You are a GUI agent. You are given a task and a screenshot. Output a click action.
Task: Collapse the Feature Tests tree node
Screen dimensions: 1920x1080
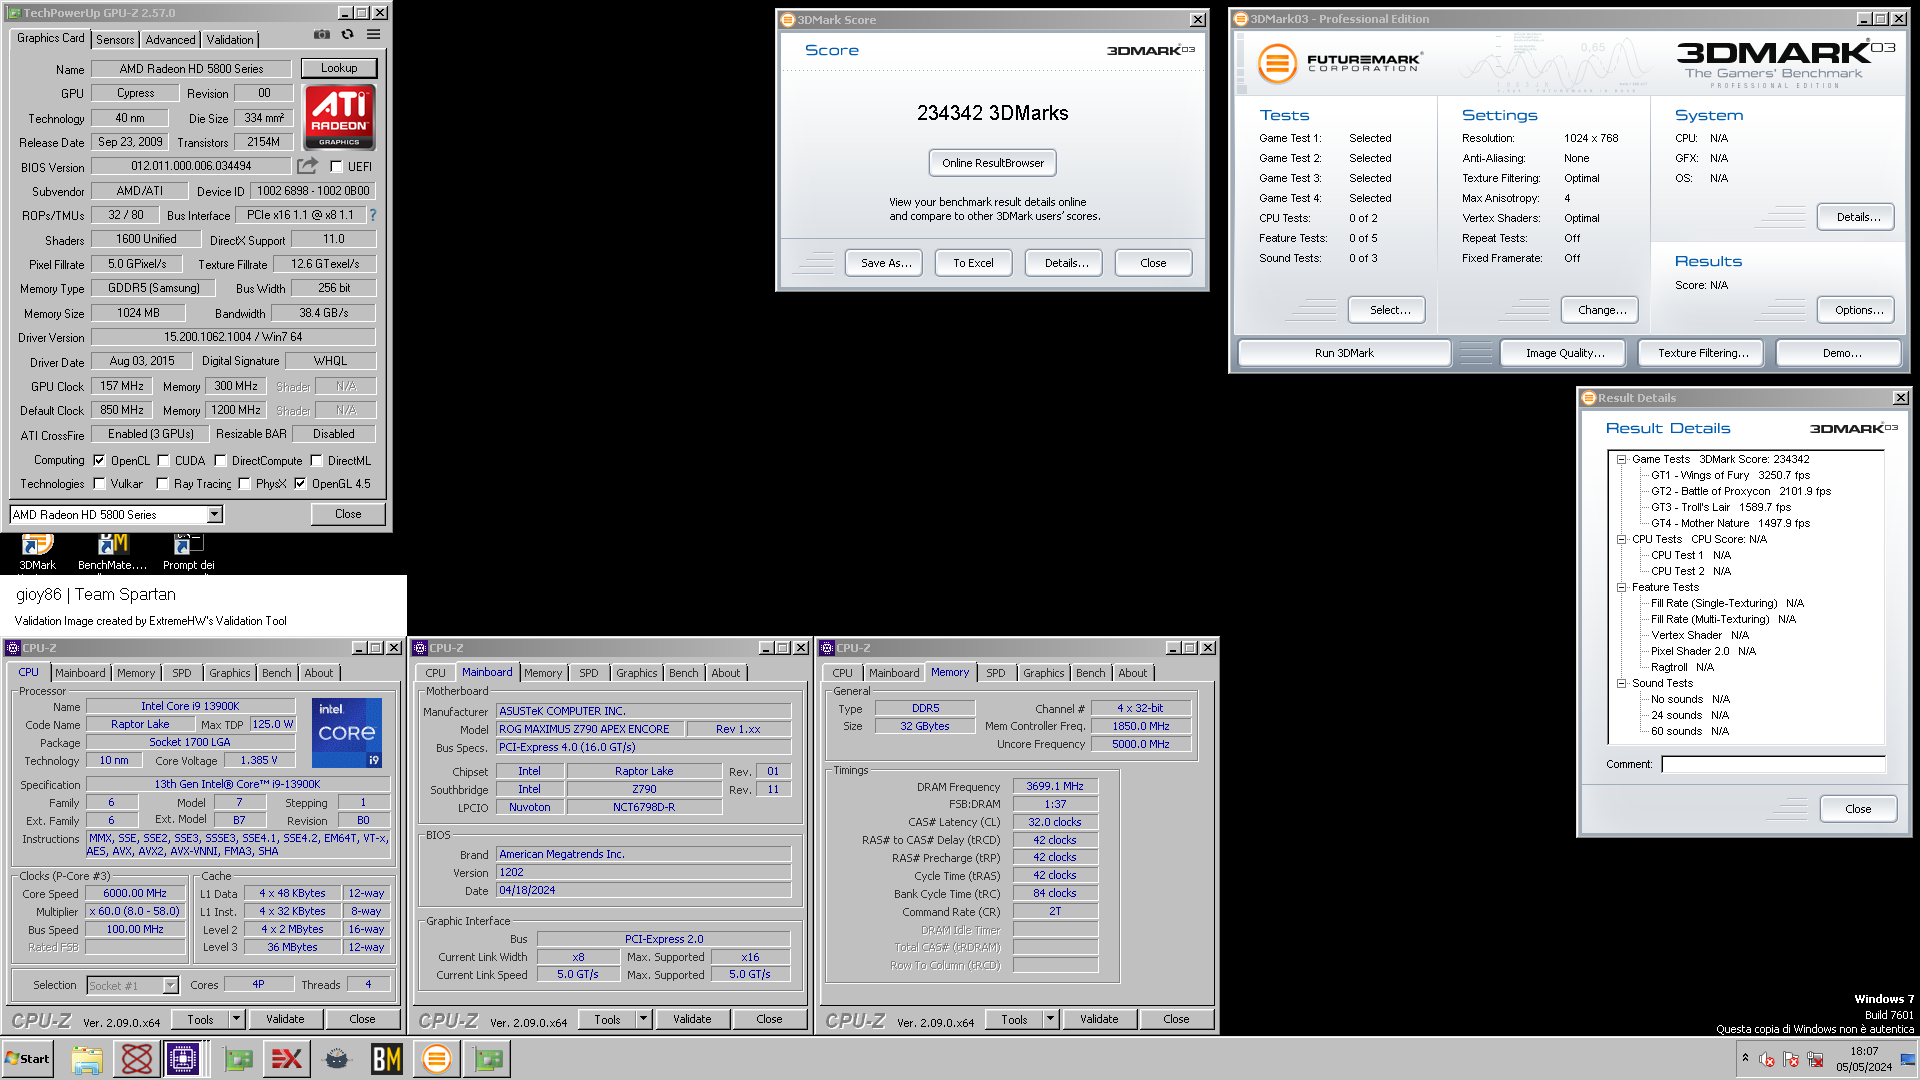click(1622, 587)
